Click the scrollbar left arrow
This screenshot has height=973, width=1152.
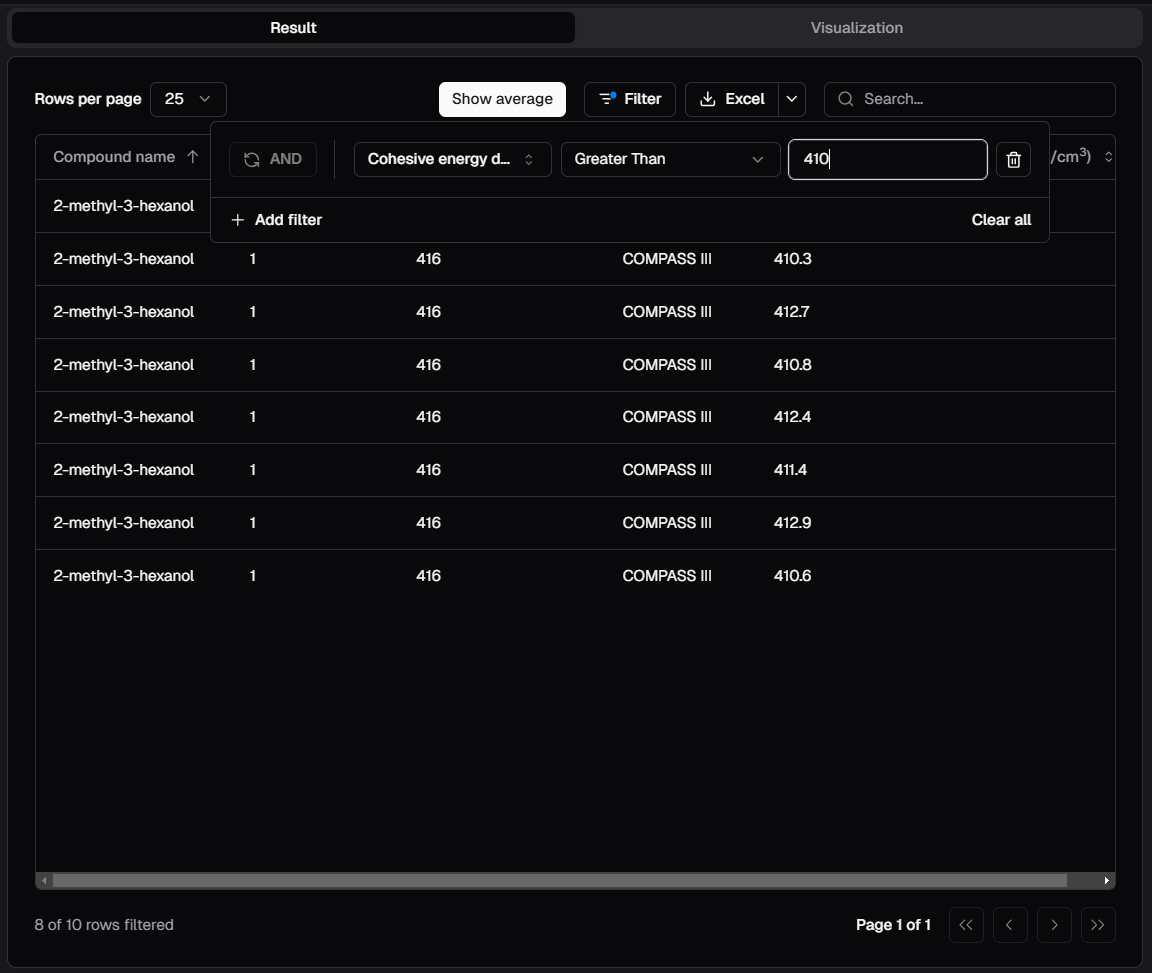click(44, 881)
